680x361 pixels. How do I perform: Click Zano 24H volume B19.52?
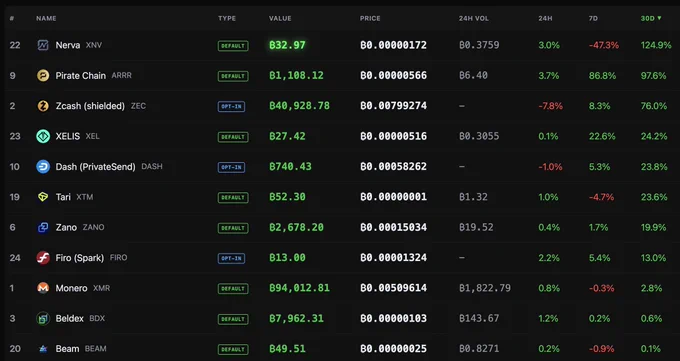[x=476, y=227]
